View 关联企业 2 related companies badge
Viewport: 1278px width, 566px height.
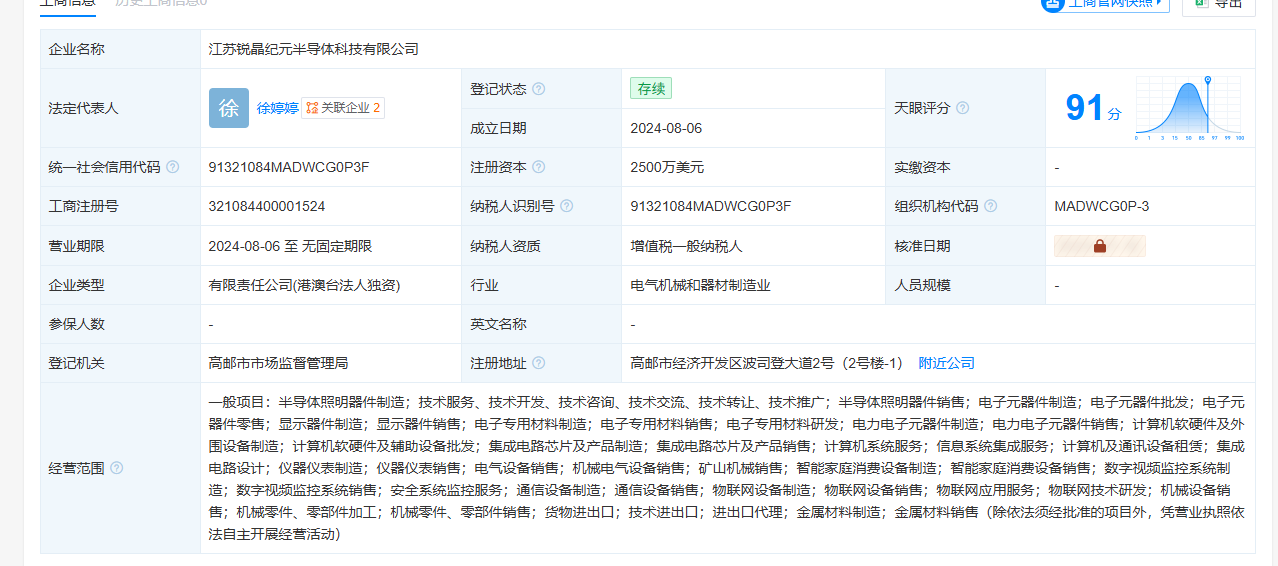(343, 108)
